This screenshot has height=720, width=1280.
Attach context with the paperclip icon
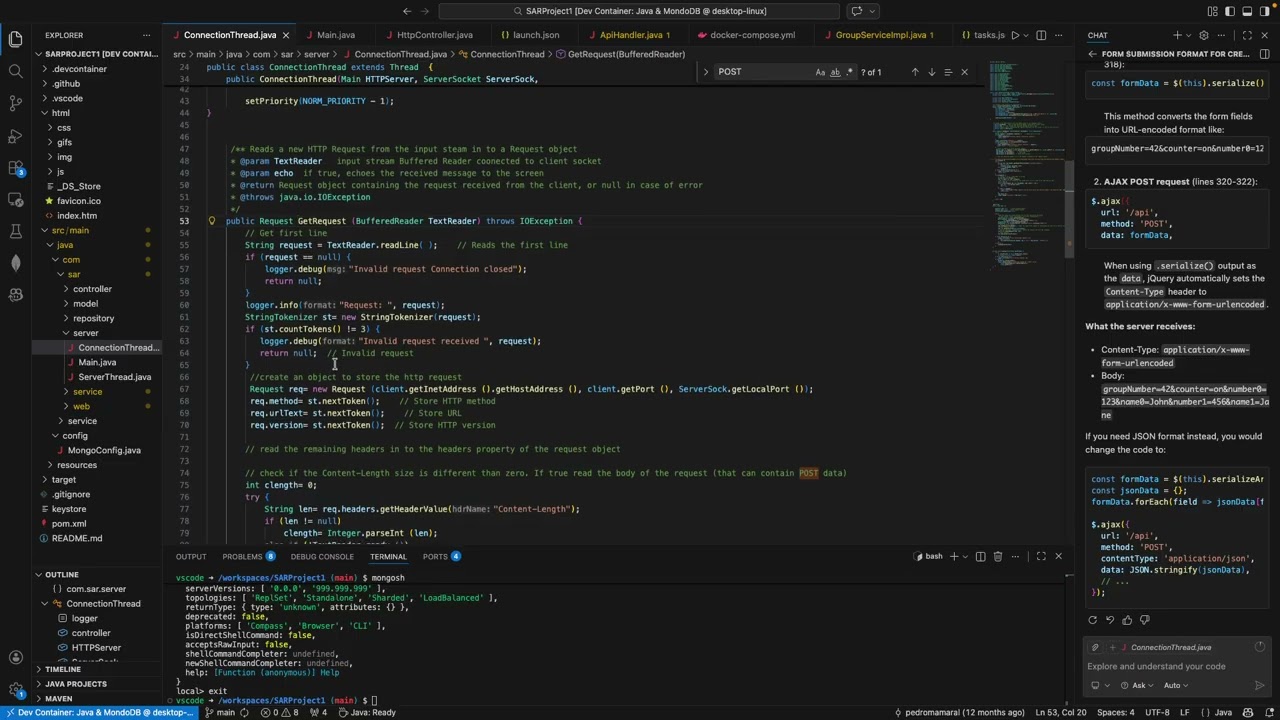pyautogui.click(x=1095, y=647)
